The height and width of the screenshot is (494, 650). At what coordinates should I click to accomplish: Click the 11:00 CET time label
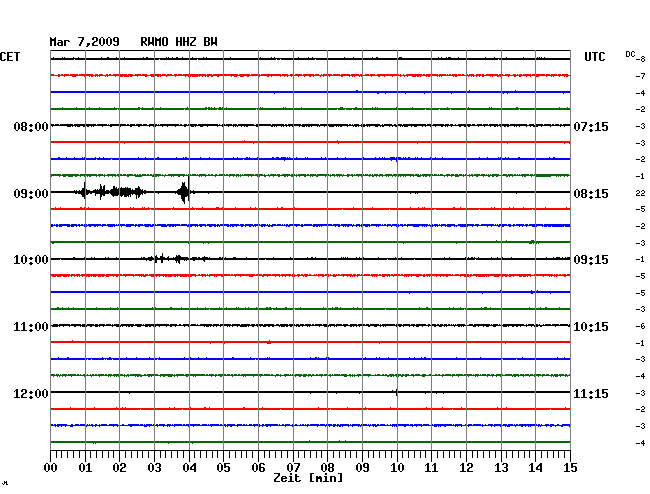[x=31, y=327]
